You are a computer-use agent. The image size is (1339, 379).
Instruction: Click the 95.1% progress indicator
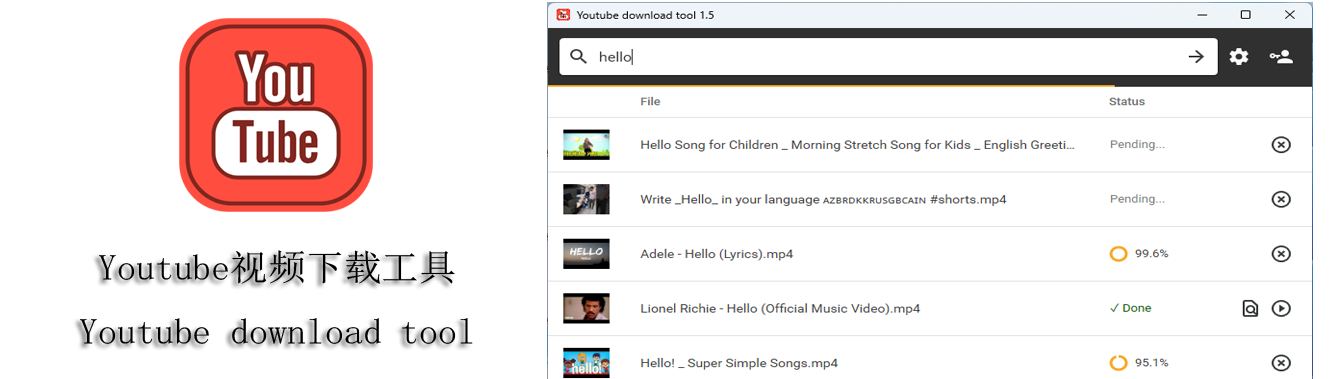click(1139, 363)
